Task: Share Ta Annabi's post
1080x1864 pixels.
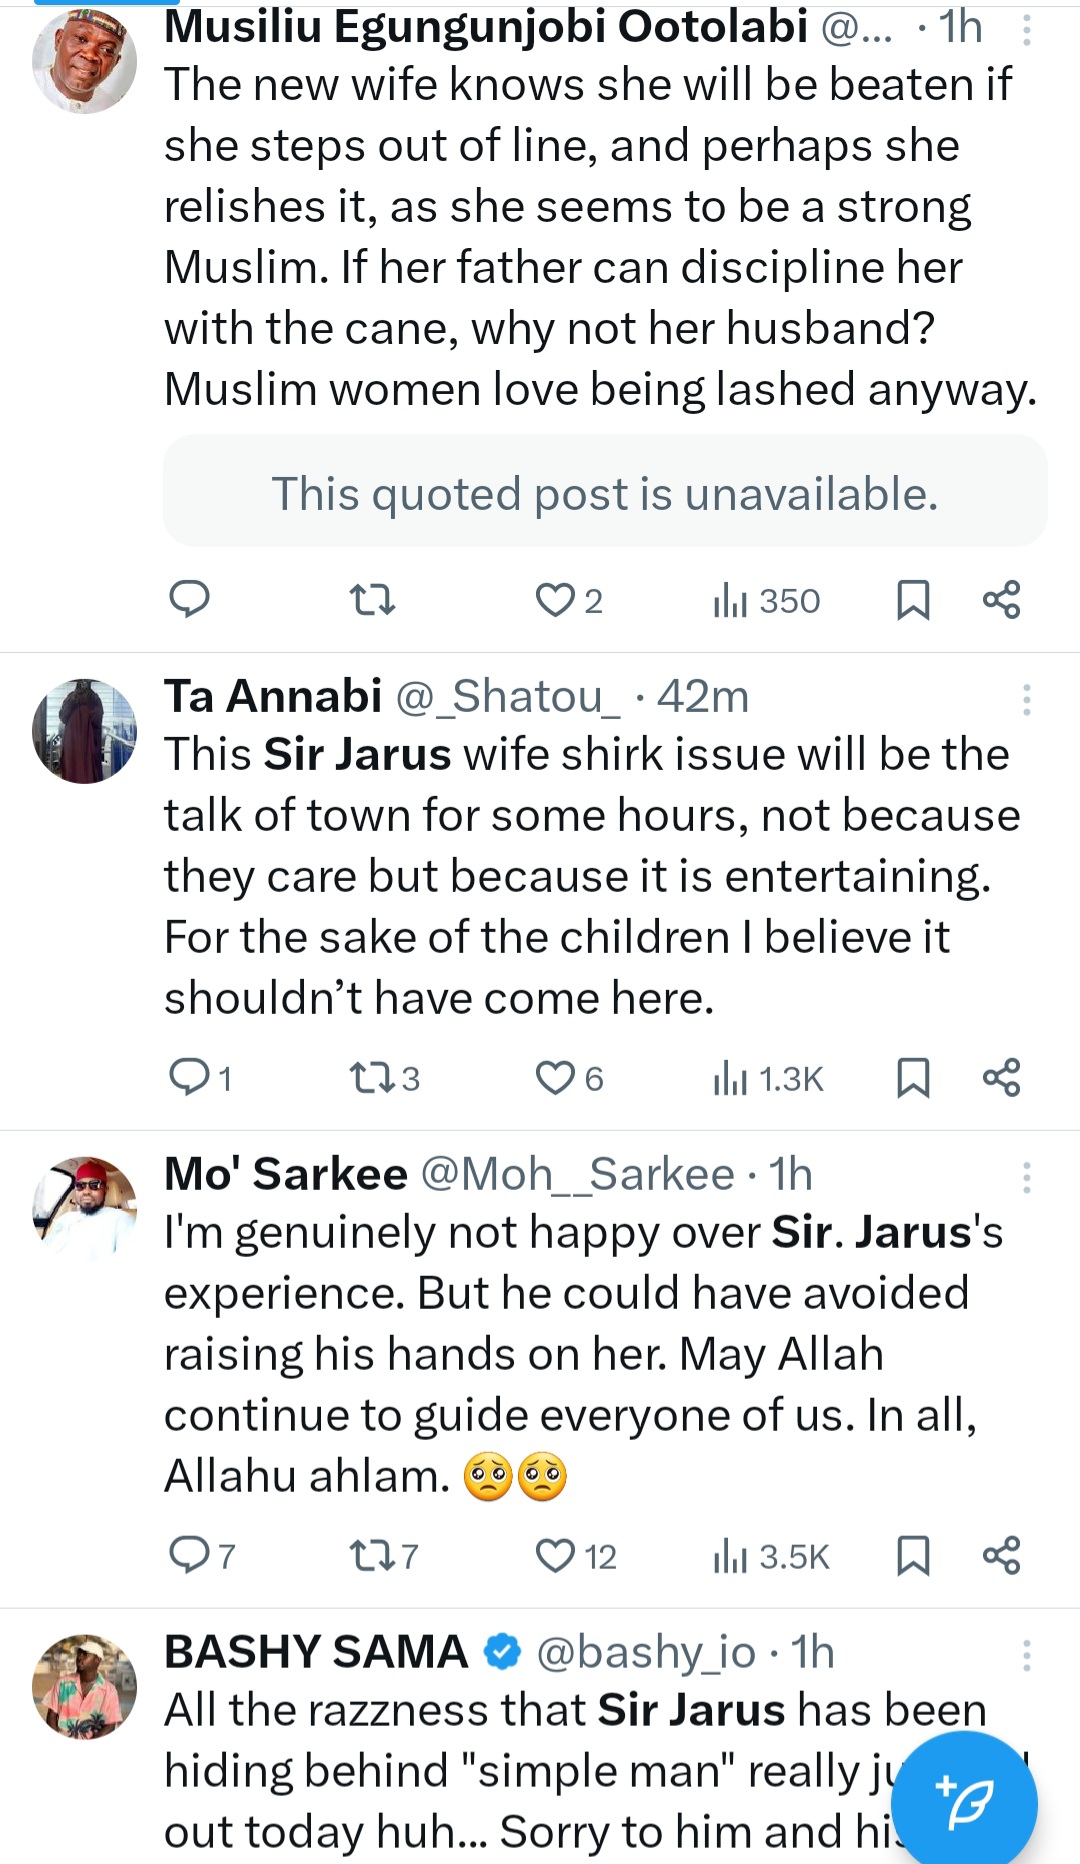Action: (1001, 1078)
